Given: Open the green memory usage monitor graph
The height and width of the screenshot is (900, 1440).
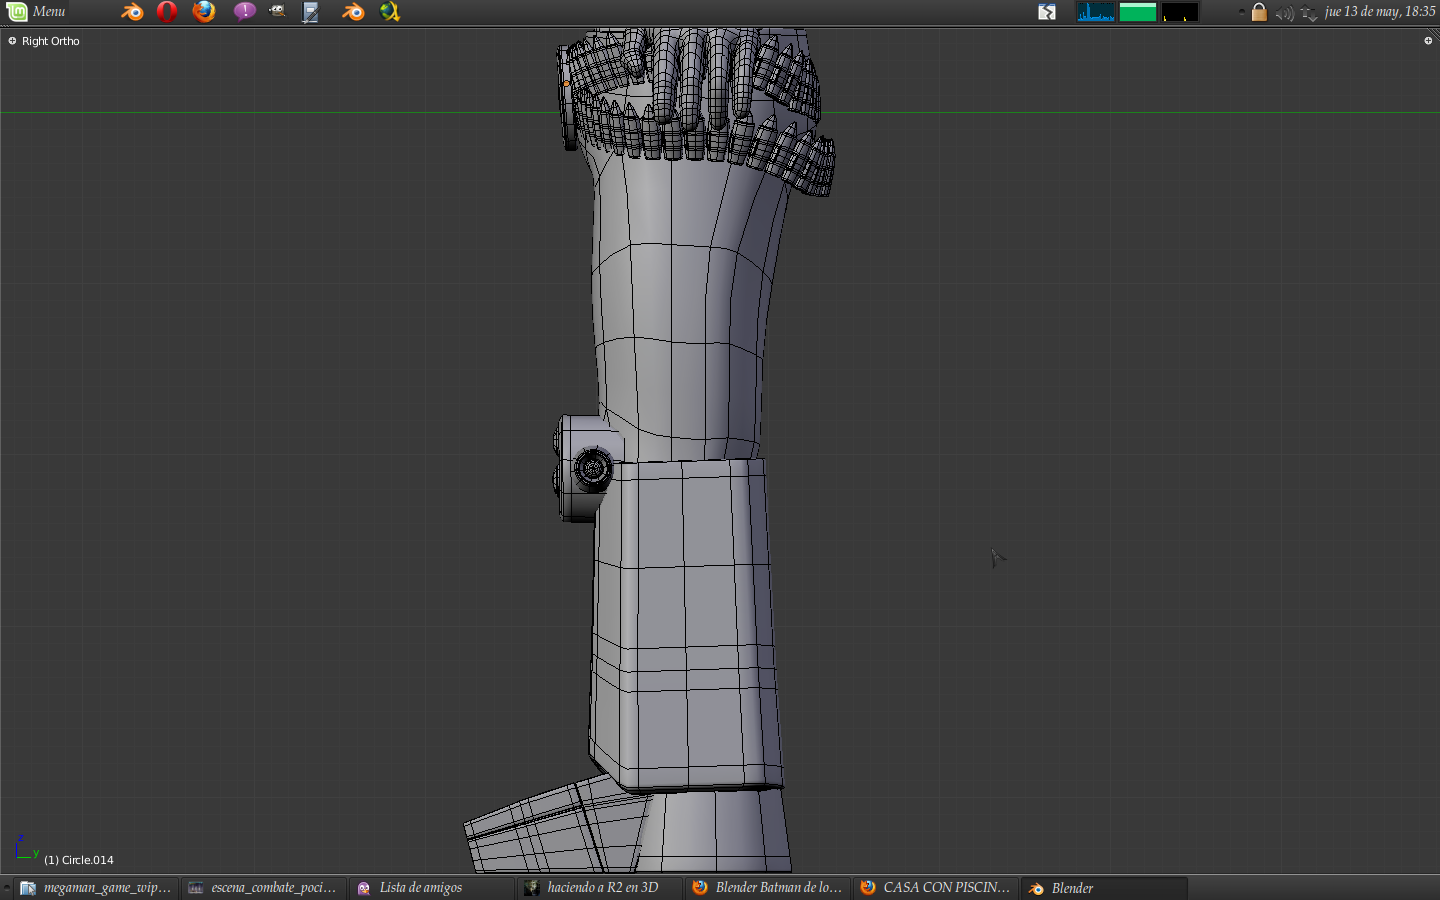Looking at the screenshot, I should (x=1138, y=12).
